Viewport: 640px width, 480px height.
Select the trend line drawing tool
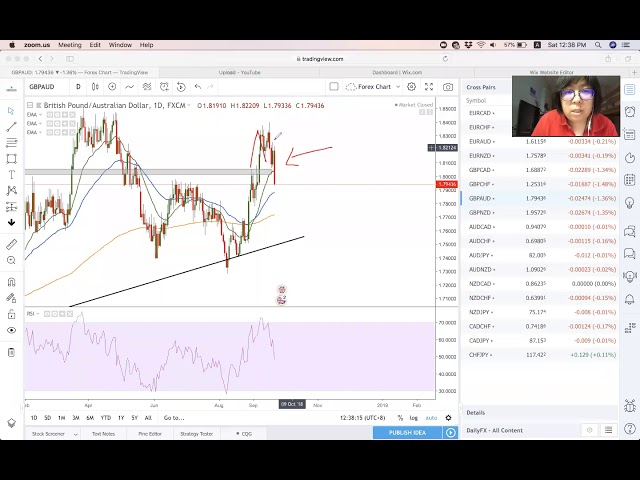pyautogui.click(x=11, y=127)
